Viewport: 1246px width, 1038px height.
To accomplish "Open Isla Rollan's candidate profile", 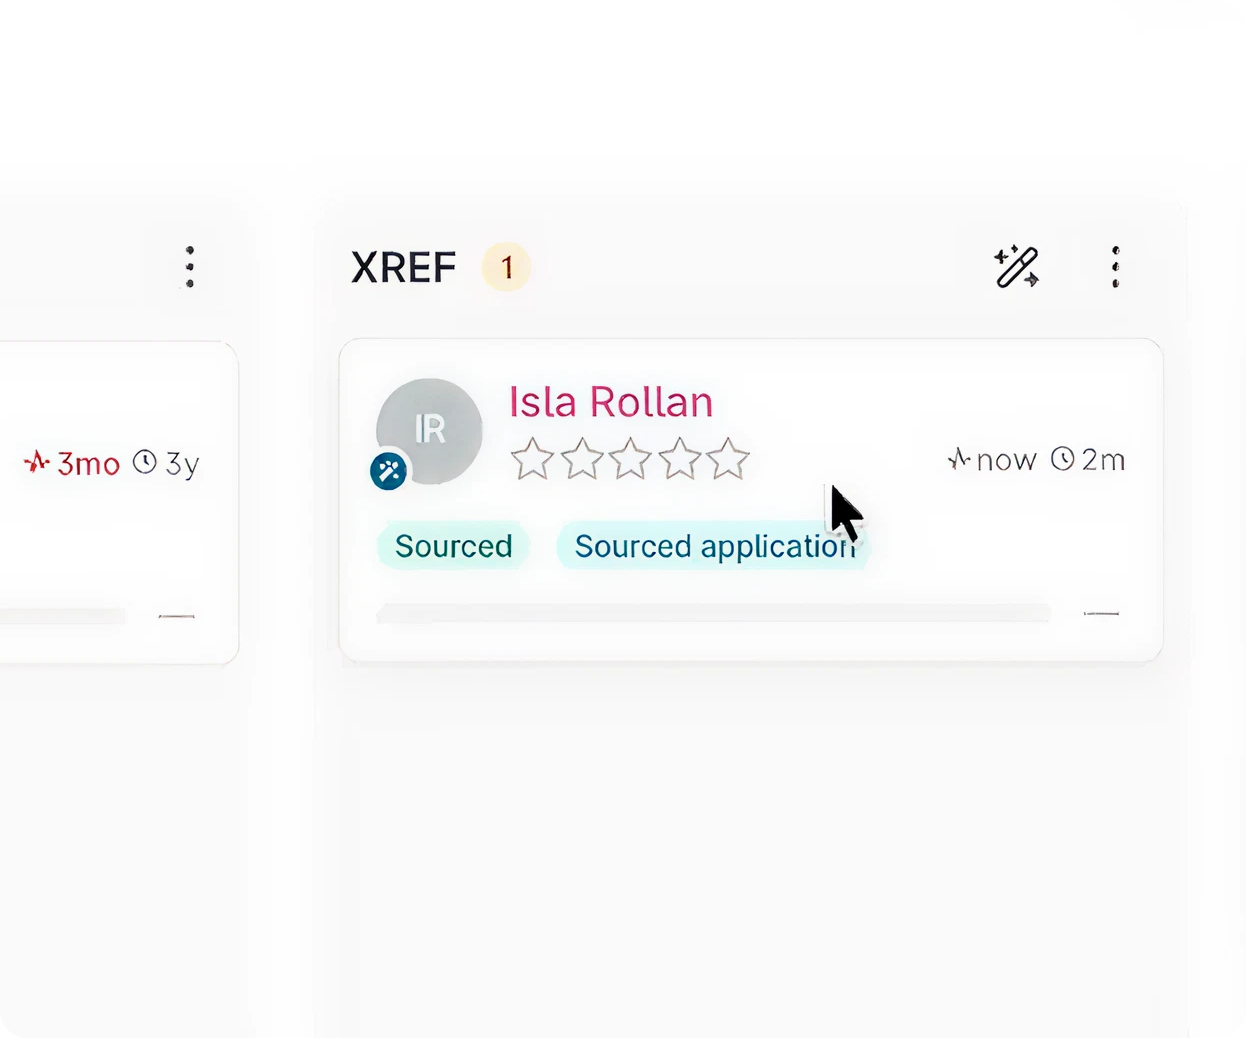I will tap(610, 401).
